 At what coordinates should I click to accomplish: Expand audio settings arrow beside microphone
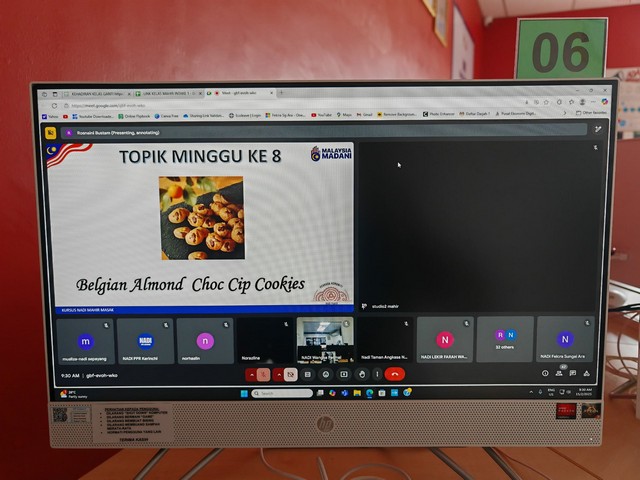pyautogui.click(x=250, y=374)
